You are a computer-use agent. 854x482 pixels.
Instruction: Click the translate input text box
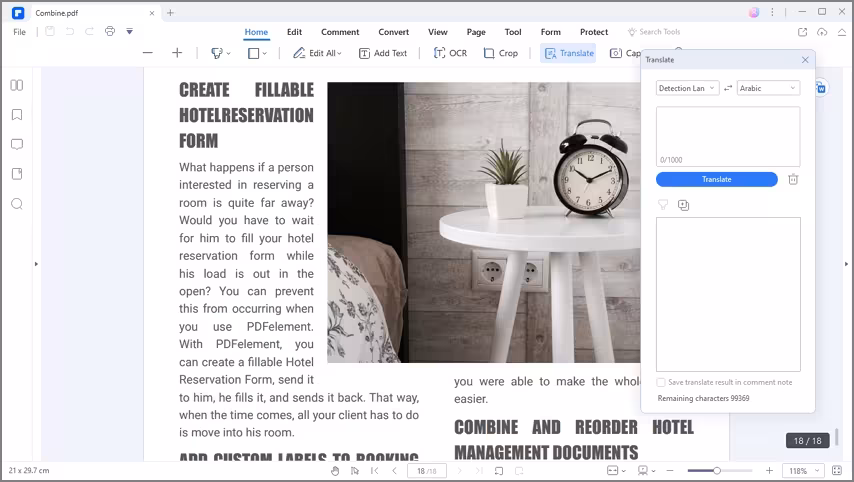point(728,136)
